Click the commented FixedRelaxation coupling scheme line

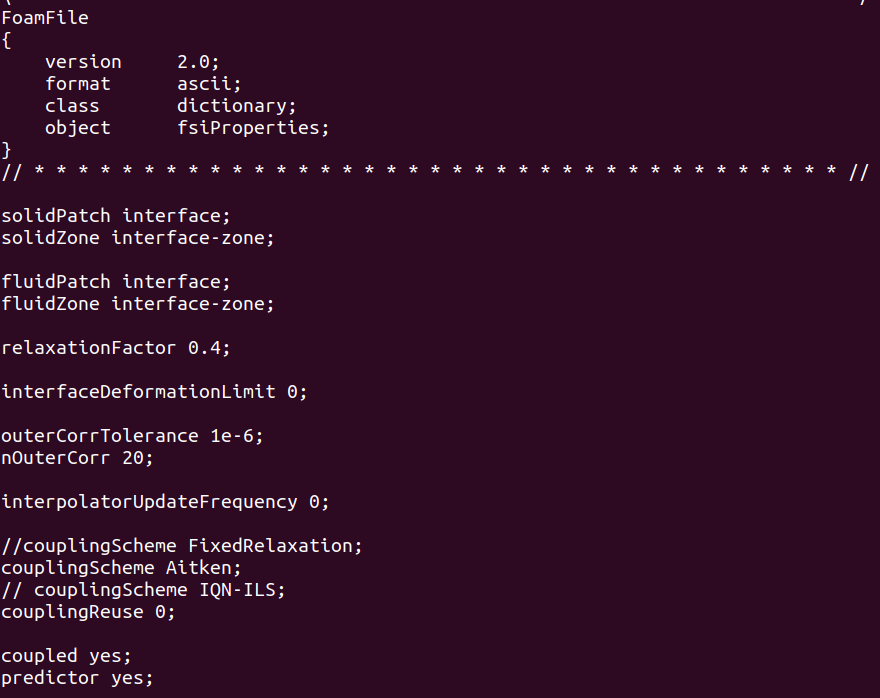tap(181, 546)
